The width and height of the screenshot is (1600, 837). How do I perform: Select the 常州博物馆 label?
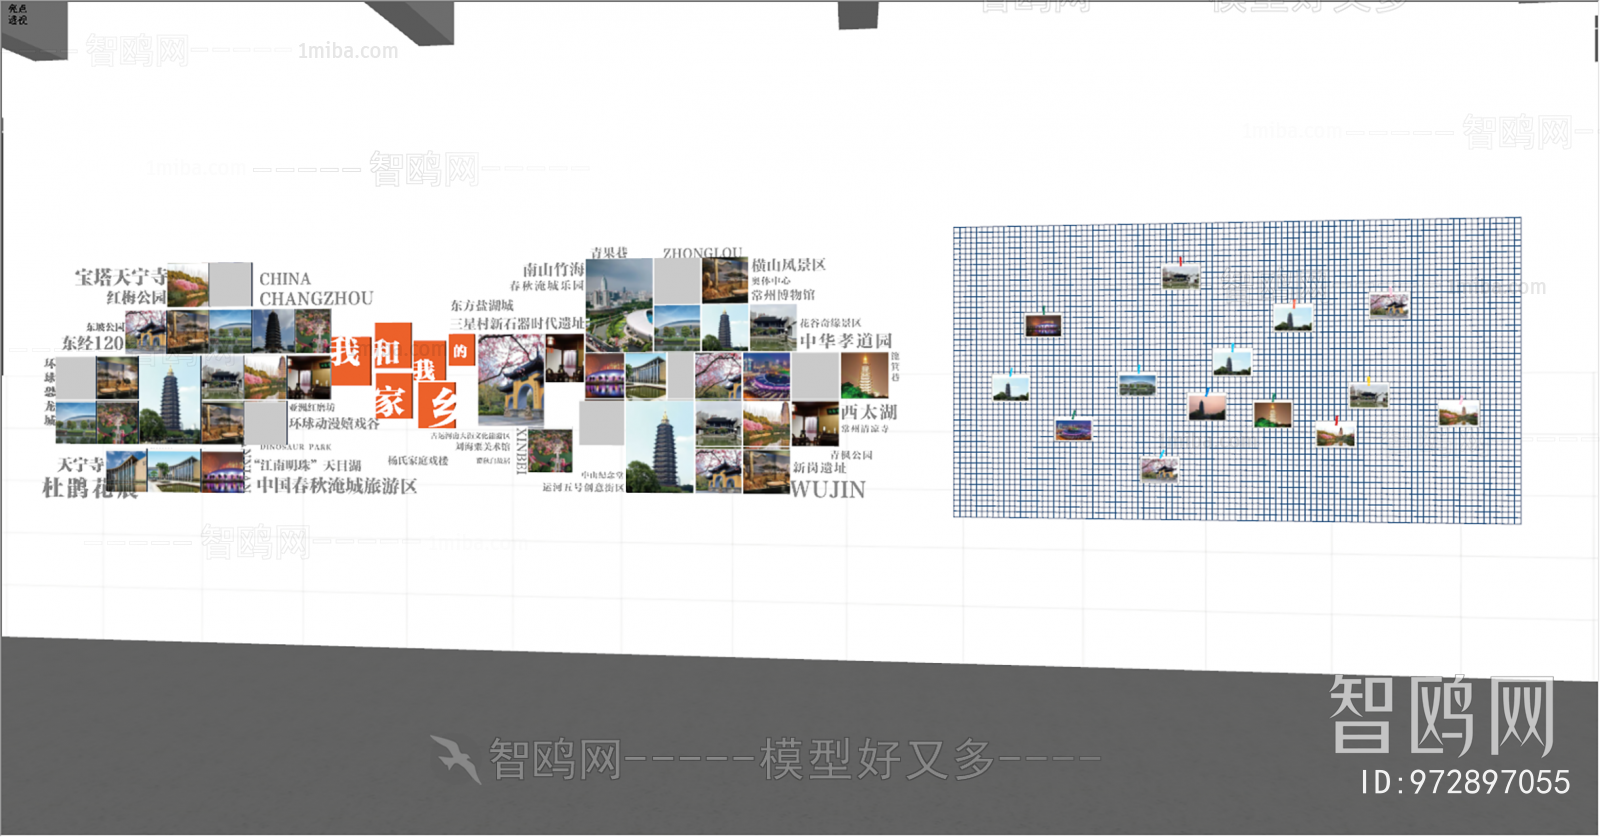(783, 295)
